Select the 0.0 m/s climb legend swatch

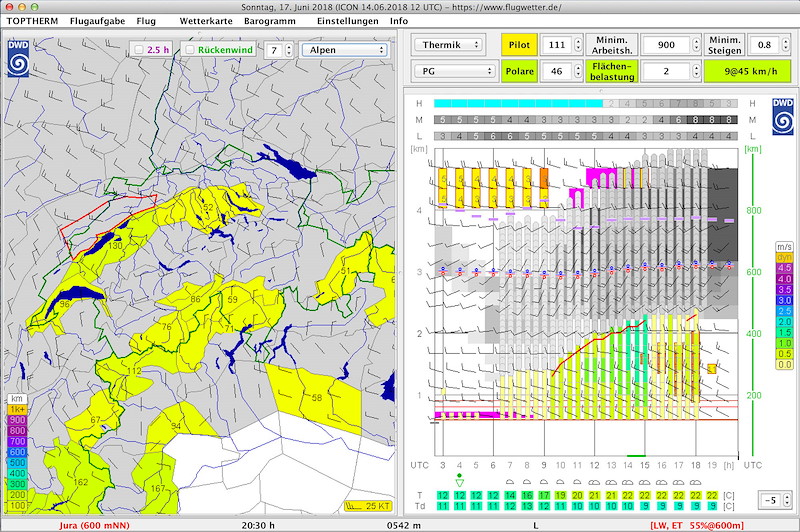(784, 365)
